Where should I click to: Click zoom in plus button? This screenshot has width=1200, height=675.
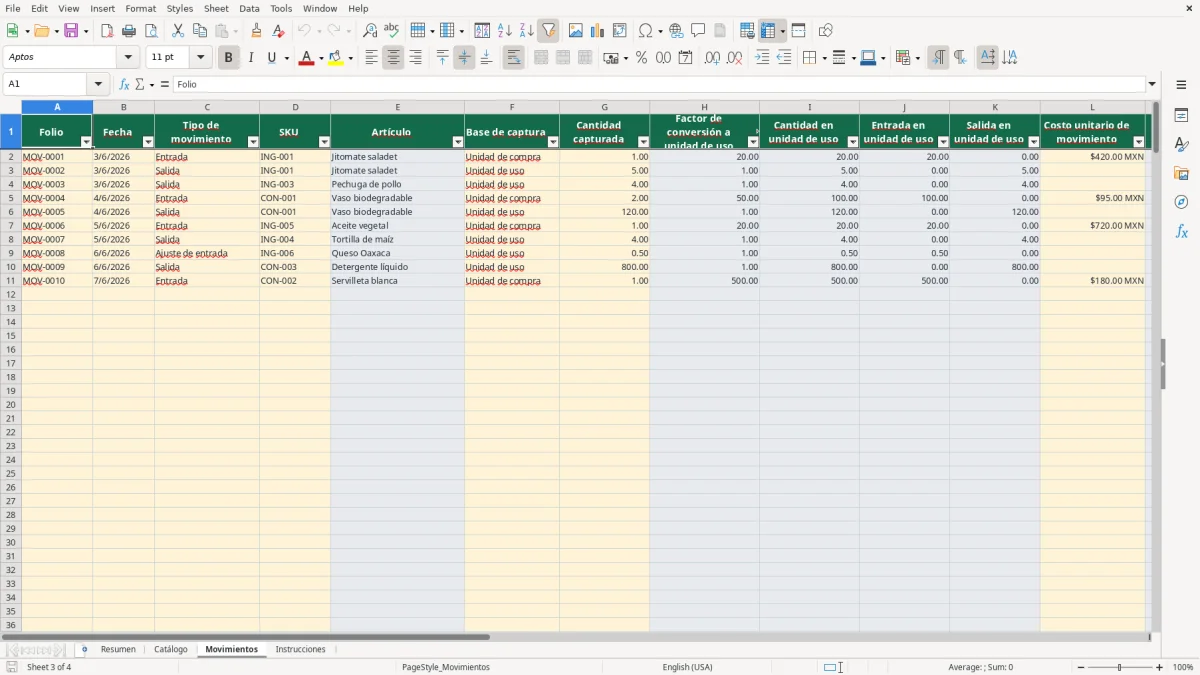[x=1160, y=667]
